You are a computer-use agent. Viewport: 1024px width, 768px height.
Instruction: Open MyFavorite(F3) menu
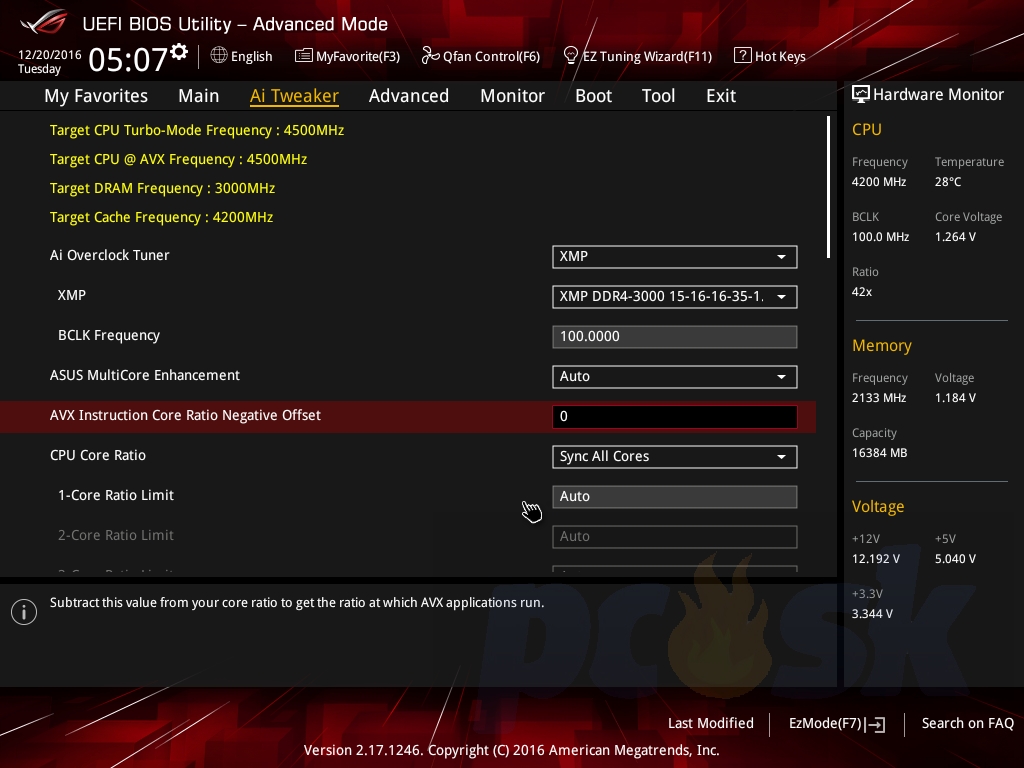(347, 56)
